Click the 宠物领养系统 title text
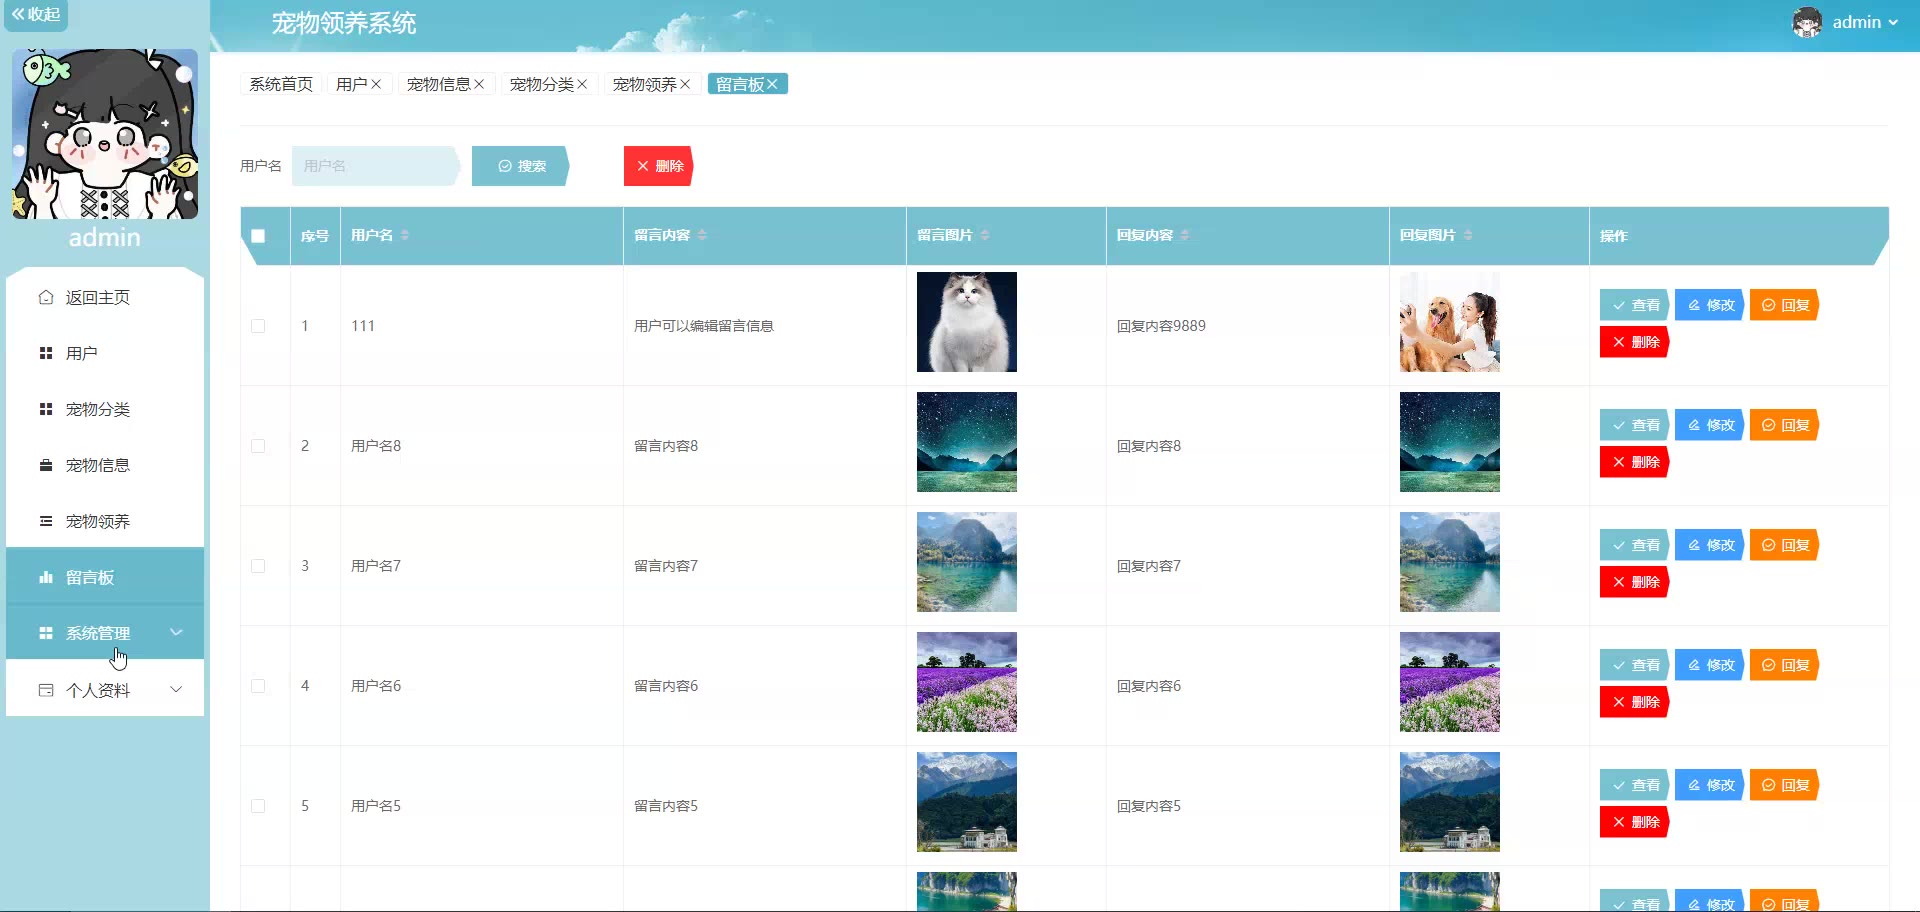Screen dimensions: 1920x912 pos(344,23)
